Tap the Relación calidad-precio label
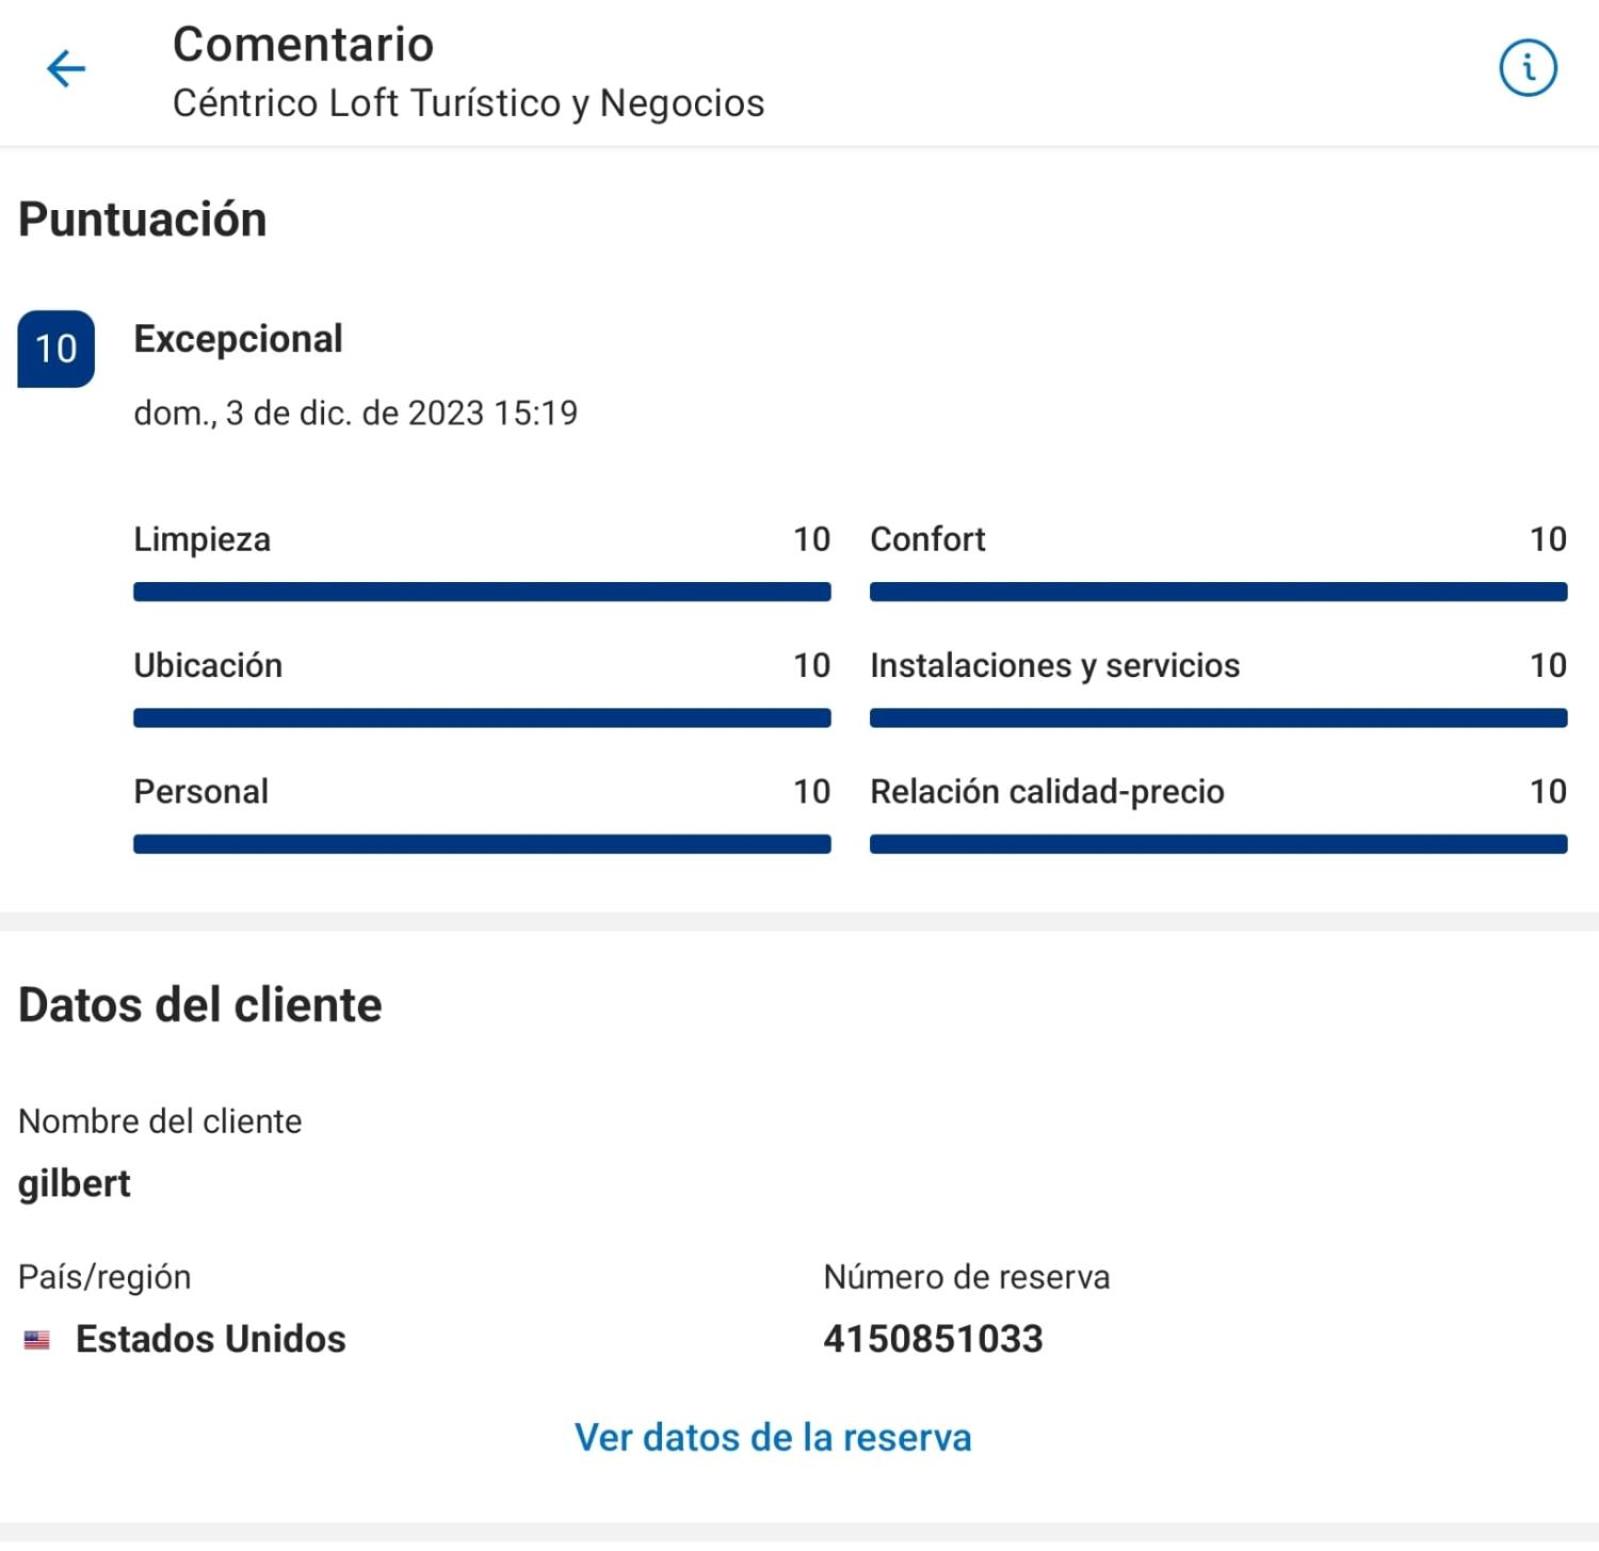Screen dimensions: 1599x1551 pyautogui.click(x=1047, y=791)
